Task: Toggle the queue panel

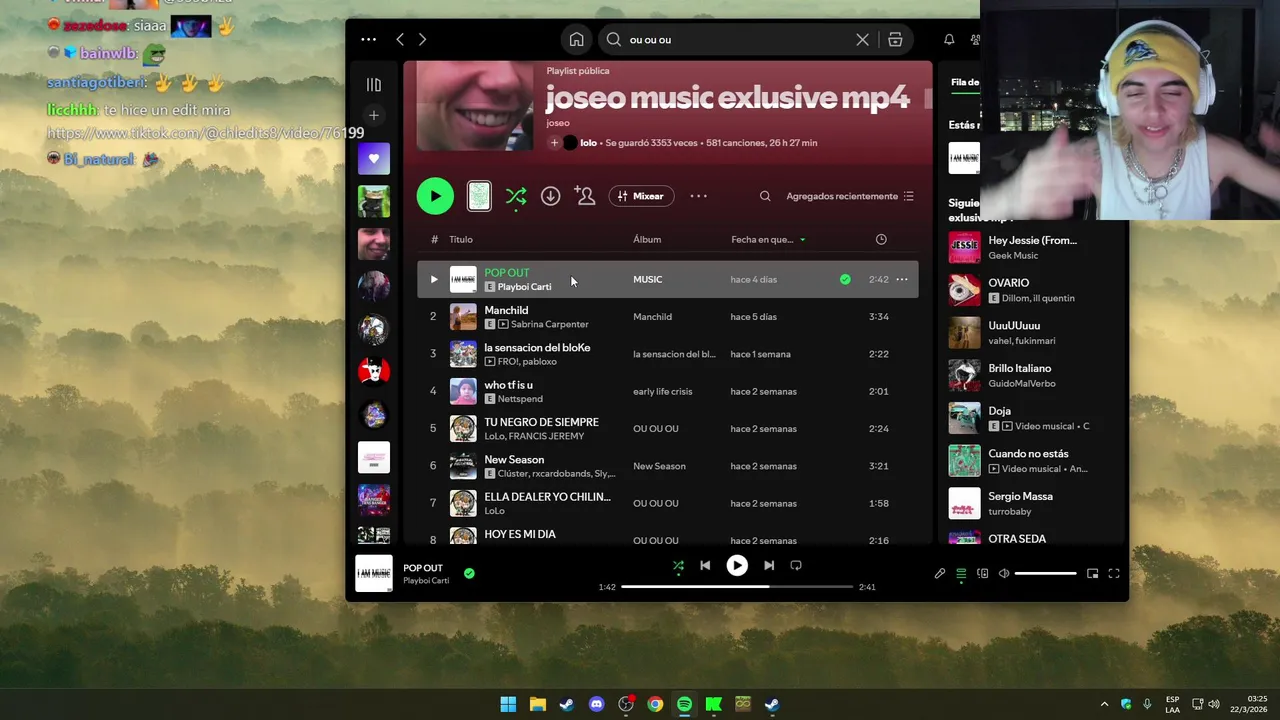Action: pos(961,573)
